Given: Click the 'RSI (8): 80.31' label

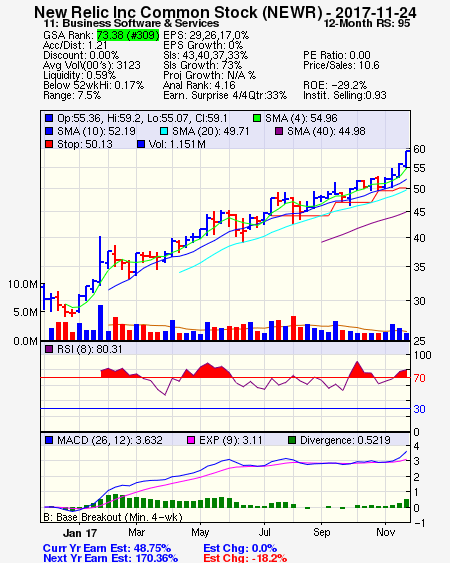Looking at the screenshot, I should click(x=90, y=349).
